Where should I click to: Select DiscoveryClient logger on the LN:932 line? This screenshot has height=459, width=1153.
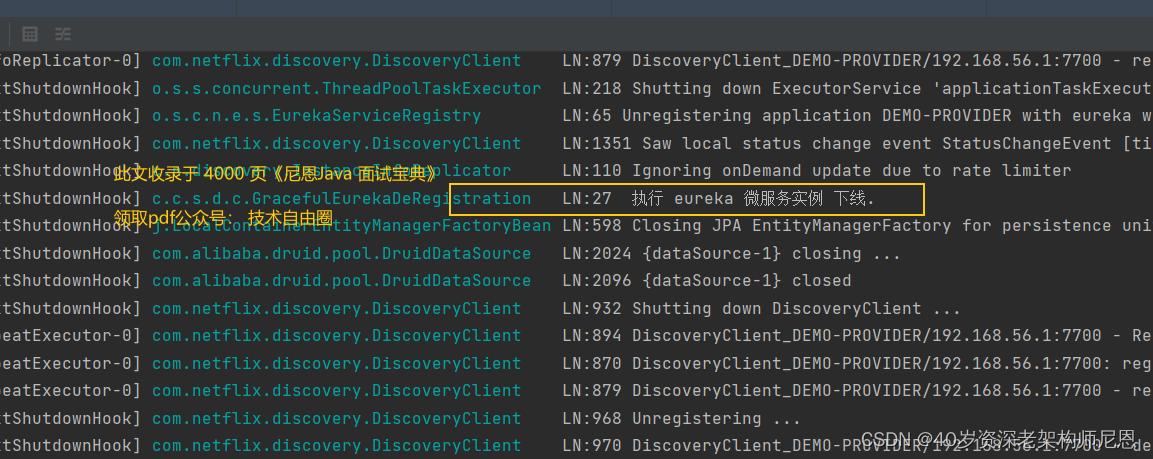point(336,308)
